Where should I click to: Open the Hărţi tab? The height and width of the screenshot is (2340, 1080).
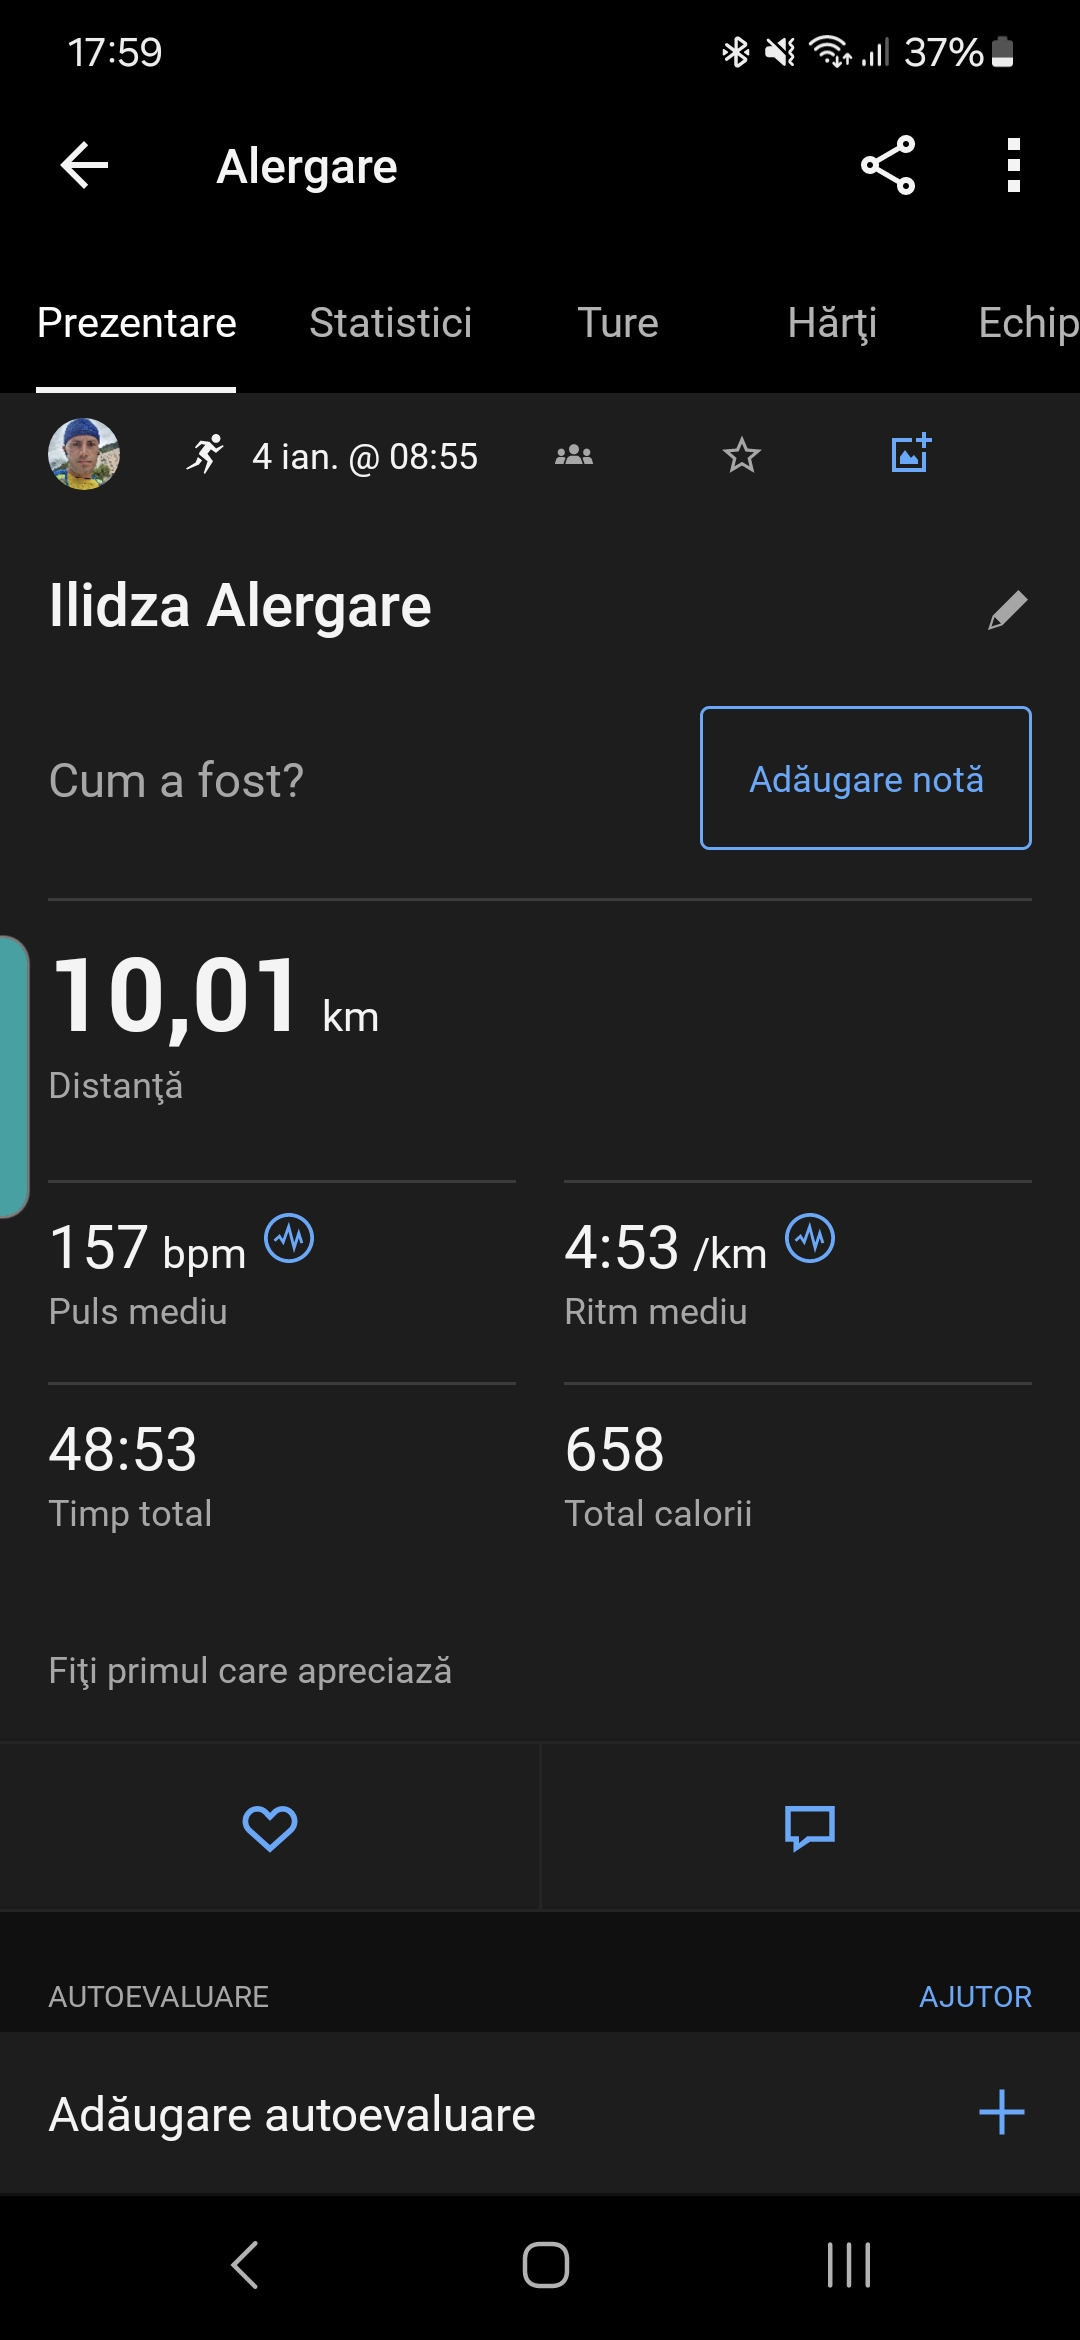click(832, 323)
